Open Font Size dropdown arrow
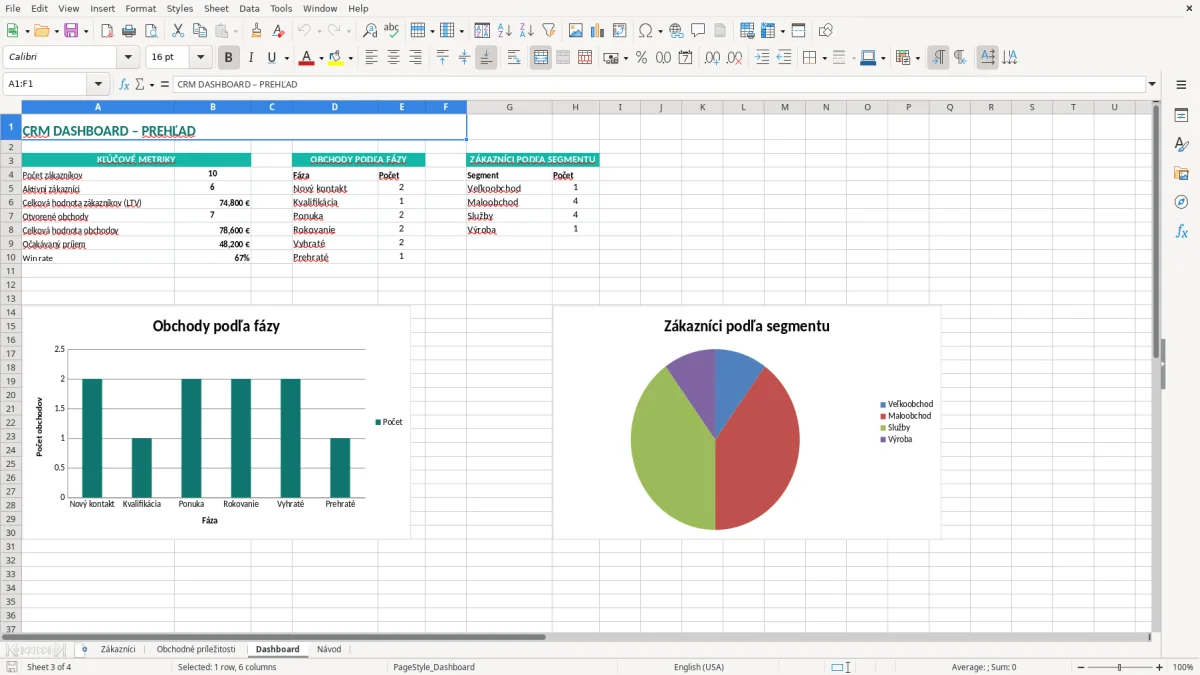Screen dimensions: 1200x675 tap(201, 58)
